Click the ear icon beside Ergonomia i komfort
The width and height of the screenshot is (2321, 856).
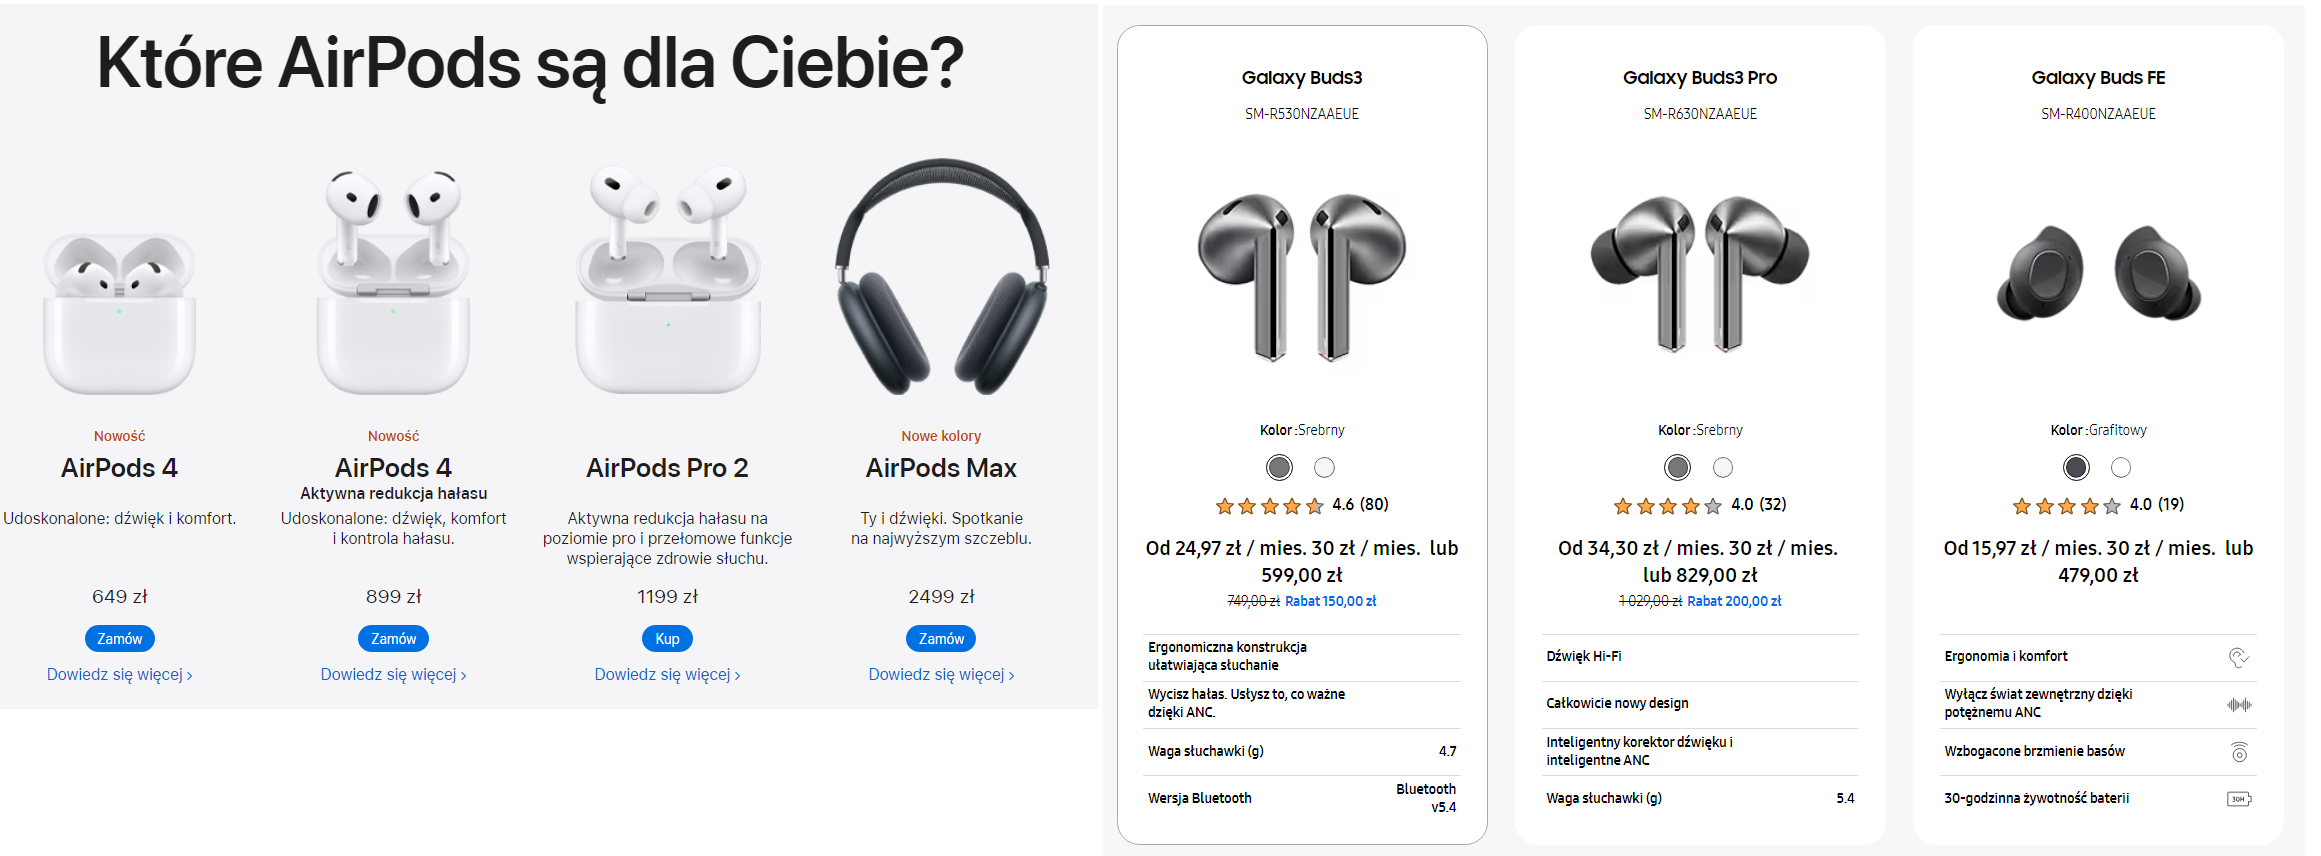point(2238,657)
